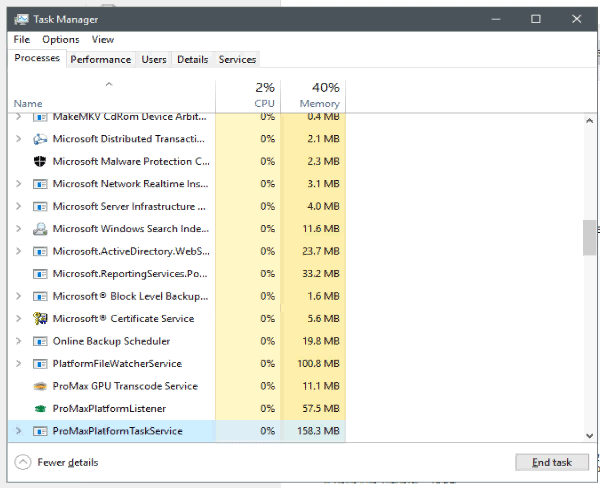Click the 100.8 MB memory value
600x488 pixels.
[x=318, y=364]
